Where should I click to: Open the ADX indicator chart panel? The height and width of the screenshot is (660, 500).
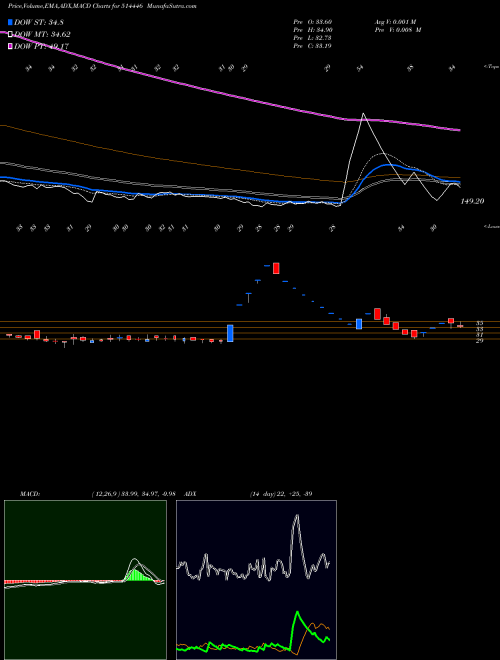pos(256,580)
